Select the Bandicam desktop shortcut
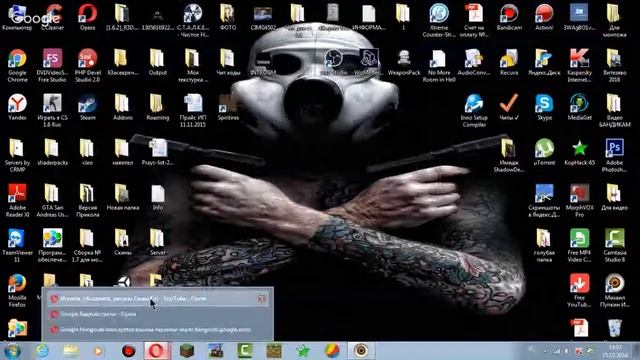640x360 pixels. (x=509, y=17)
